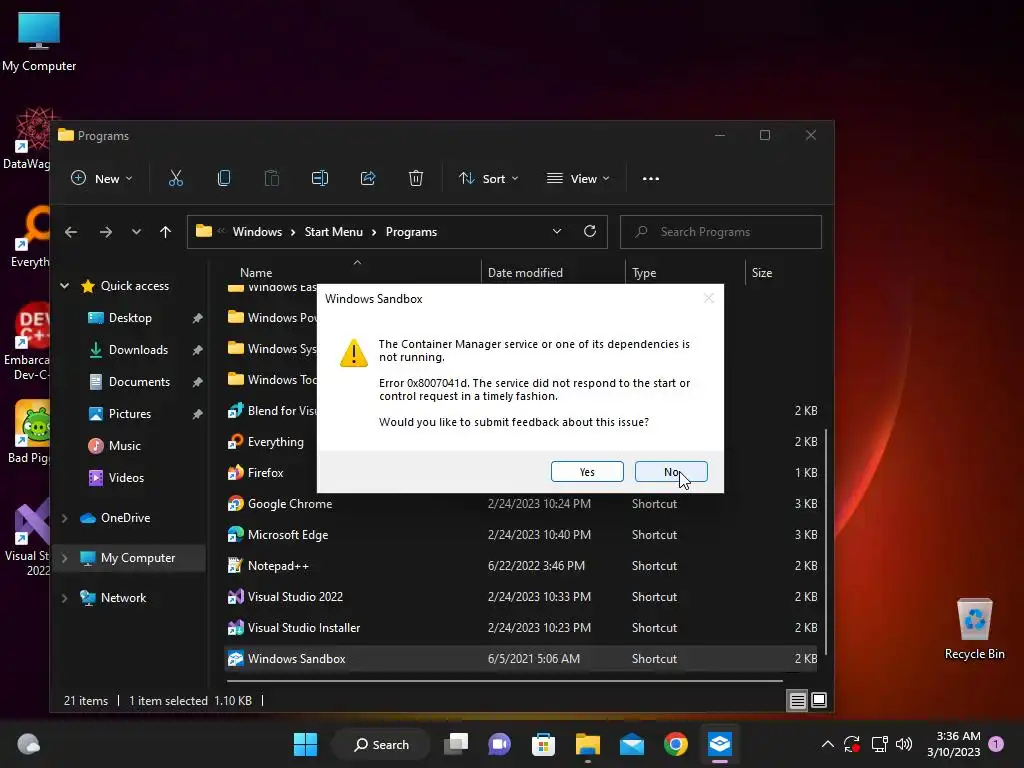The image size is (1024, 768).
Task: Click the Windows Sandbox taskbar icon
Action: pos(720,744)
